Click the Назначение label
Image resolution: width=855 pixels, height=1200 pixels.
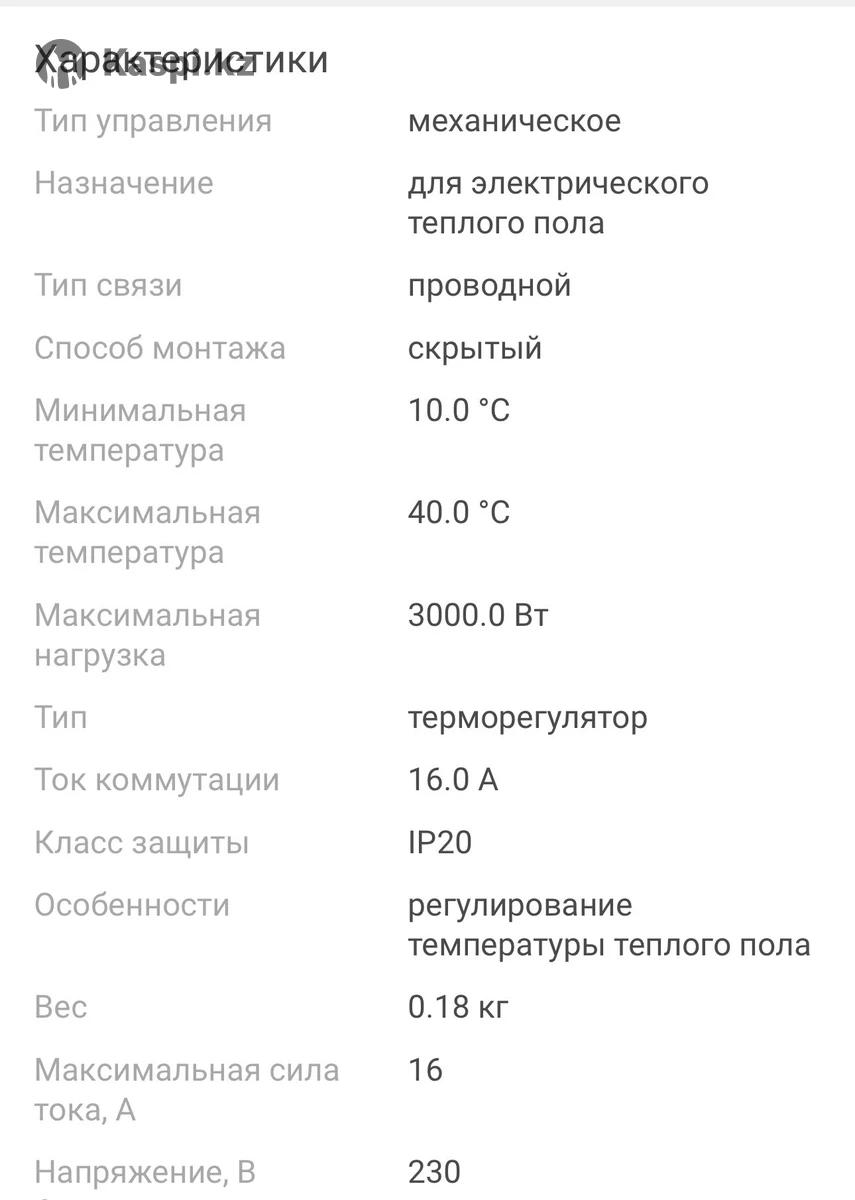click(x=124, y=183)
